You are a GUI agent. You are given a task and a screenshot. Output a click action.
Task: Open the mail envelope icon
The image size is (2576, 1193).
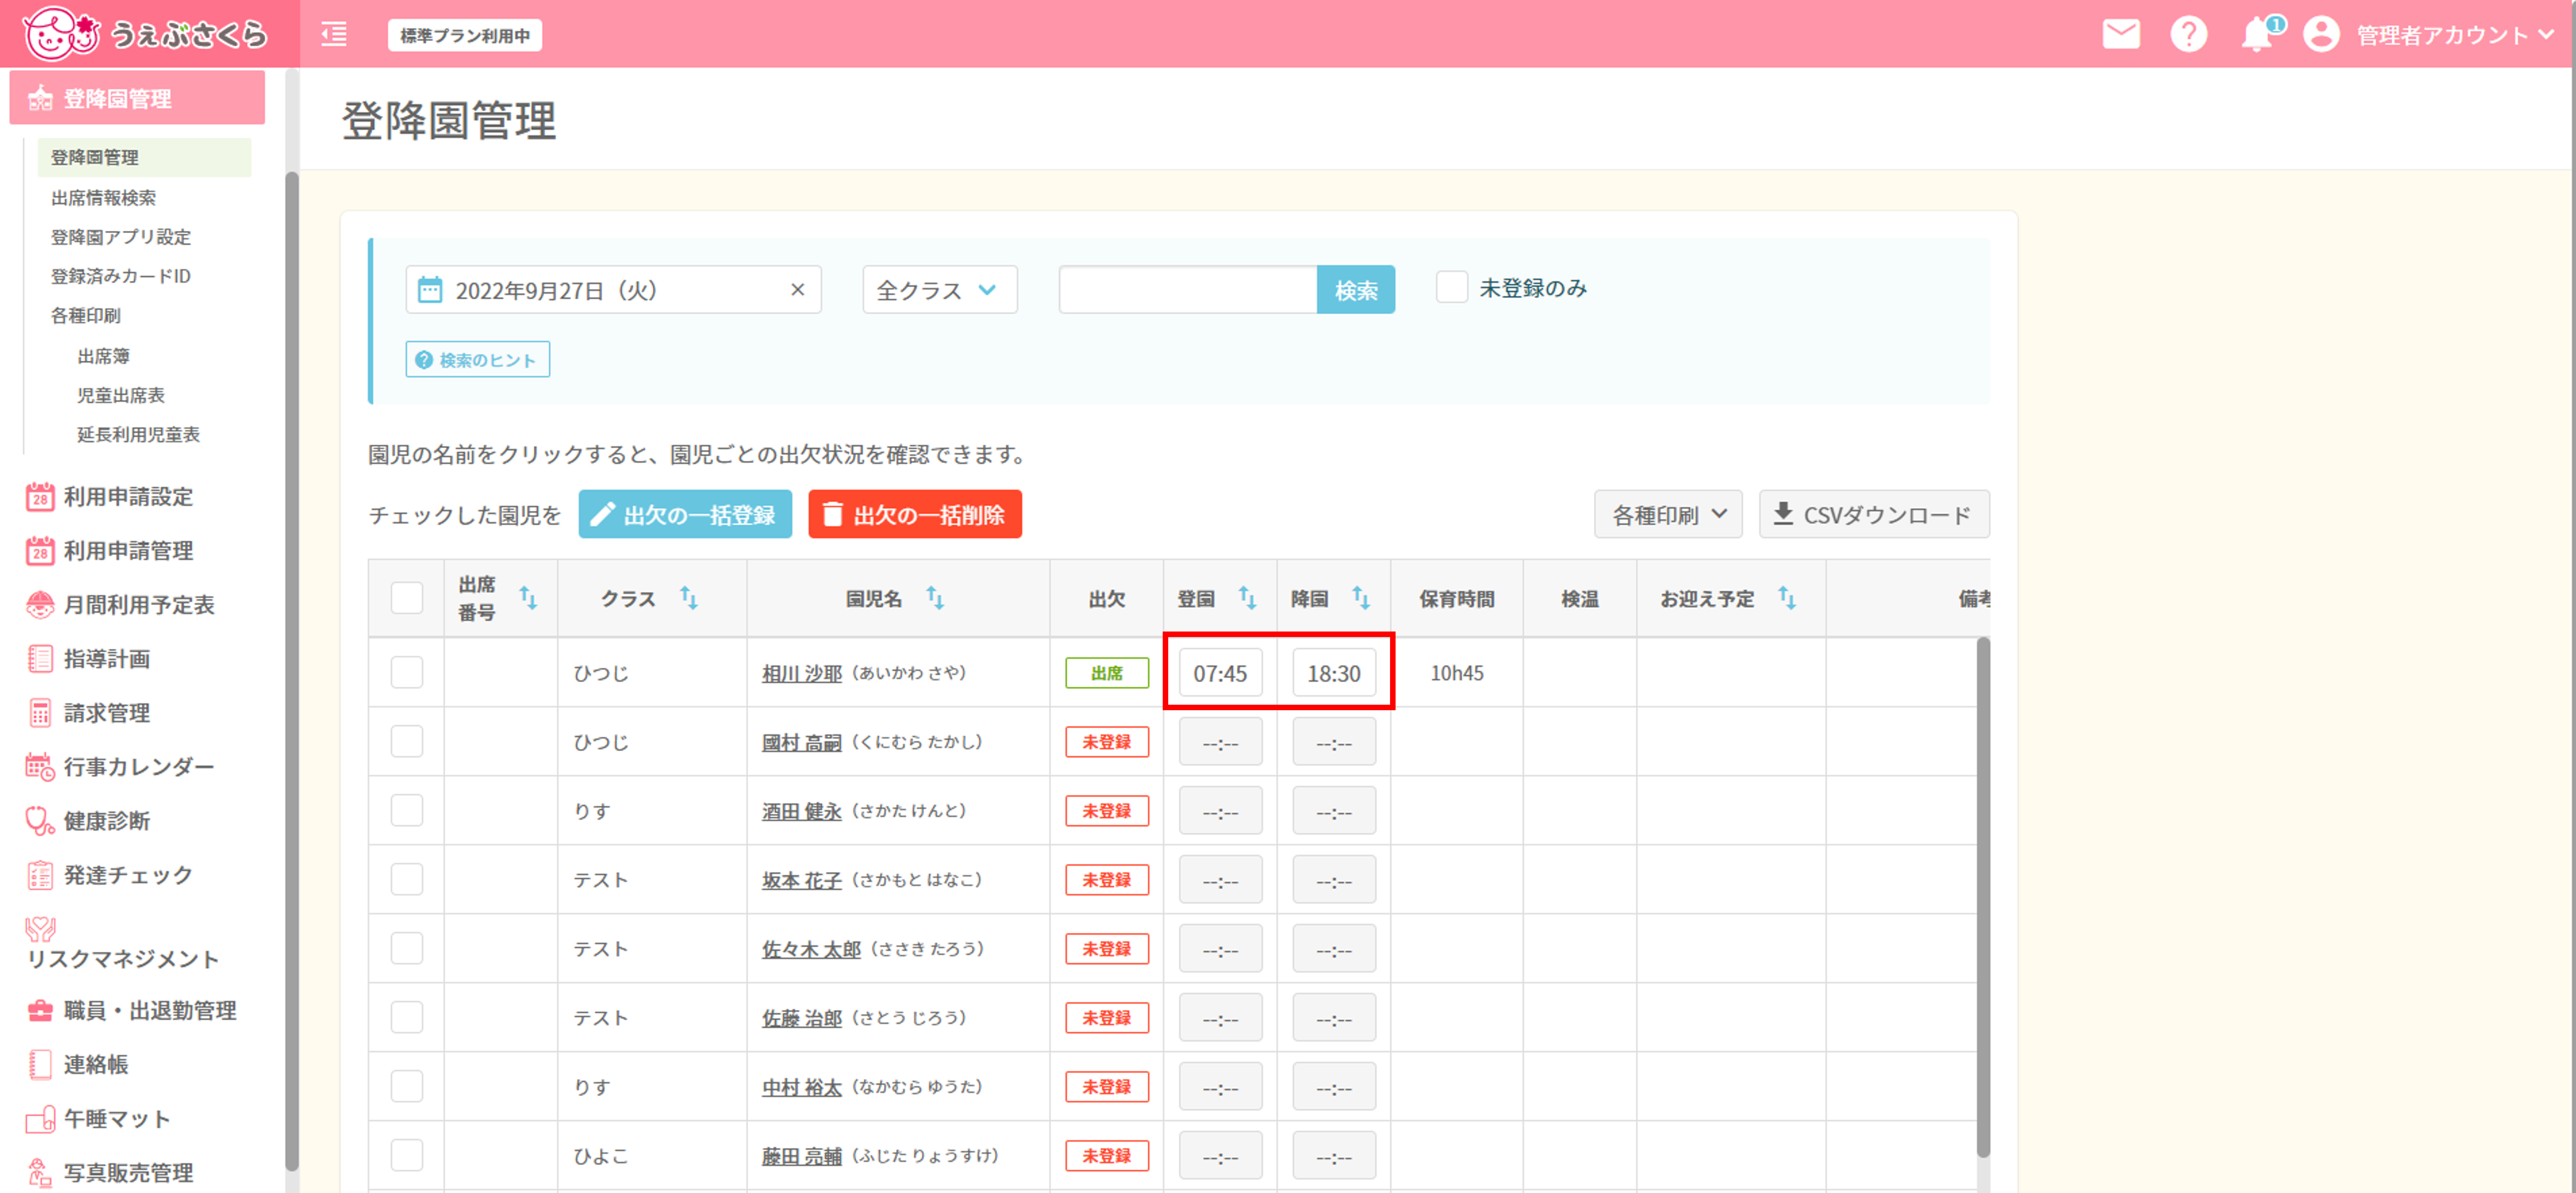click(x=2121, y=34)
